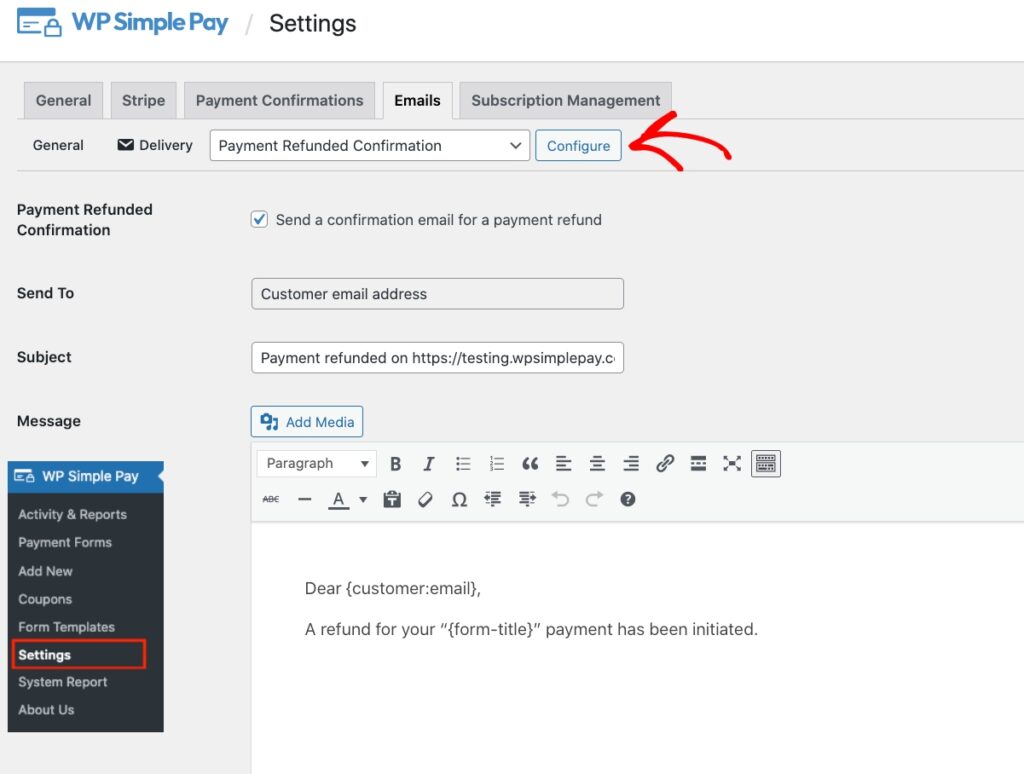
Task: Click into the Subject input field
Action: [x=437, y=358]
